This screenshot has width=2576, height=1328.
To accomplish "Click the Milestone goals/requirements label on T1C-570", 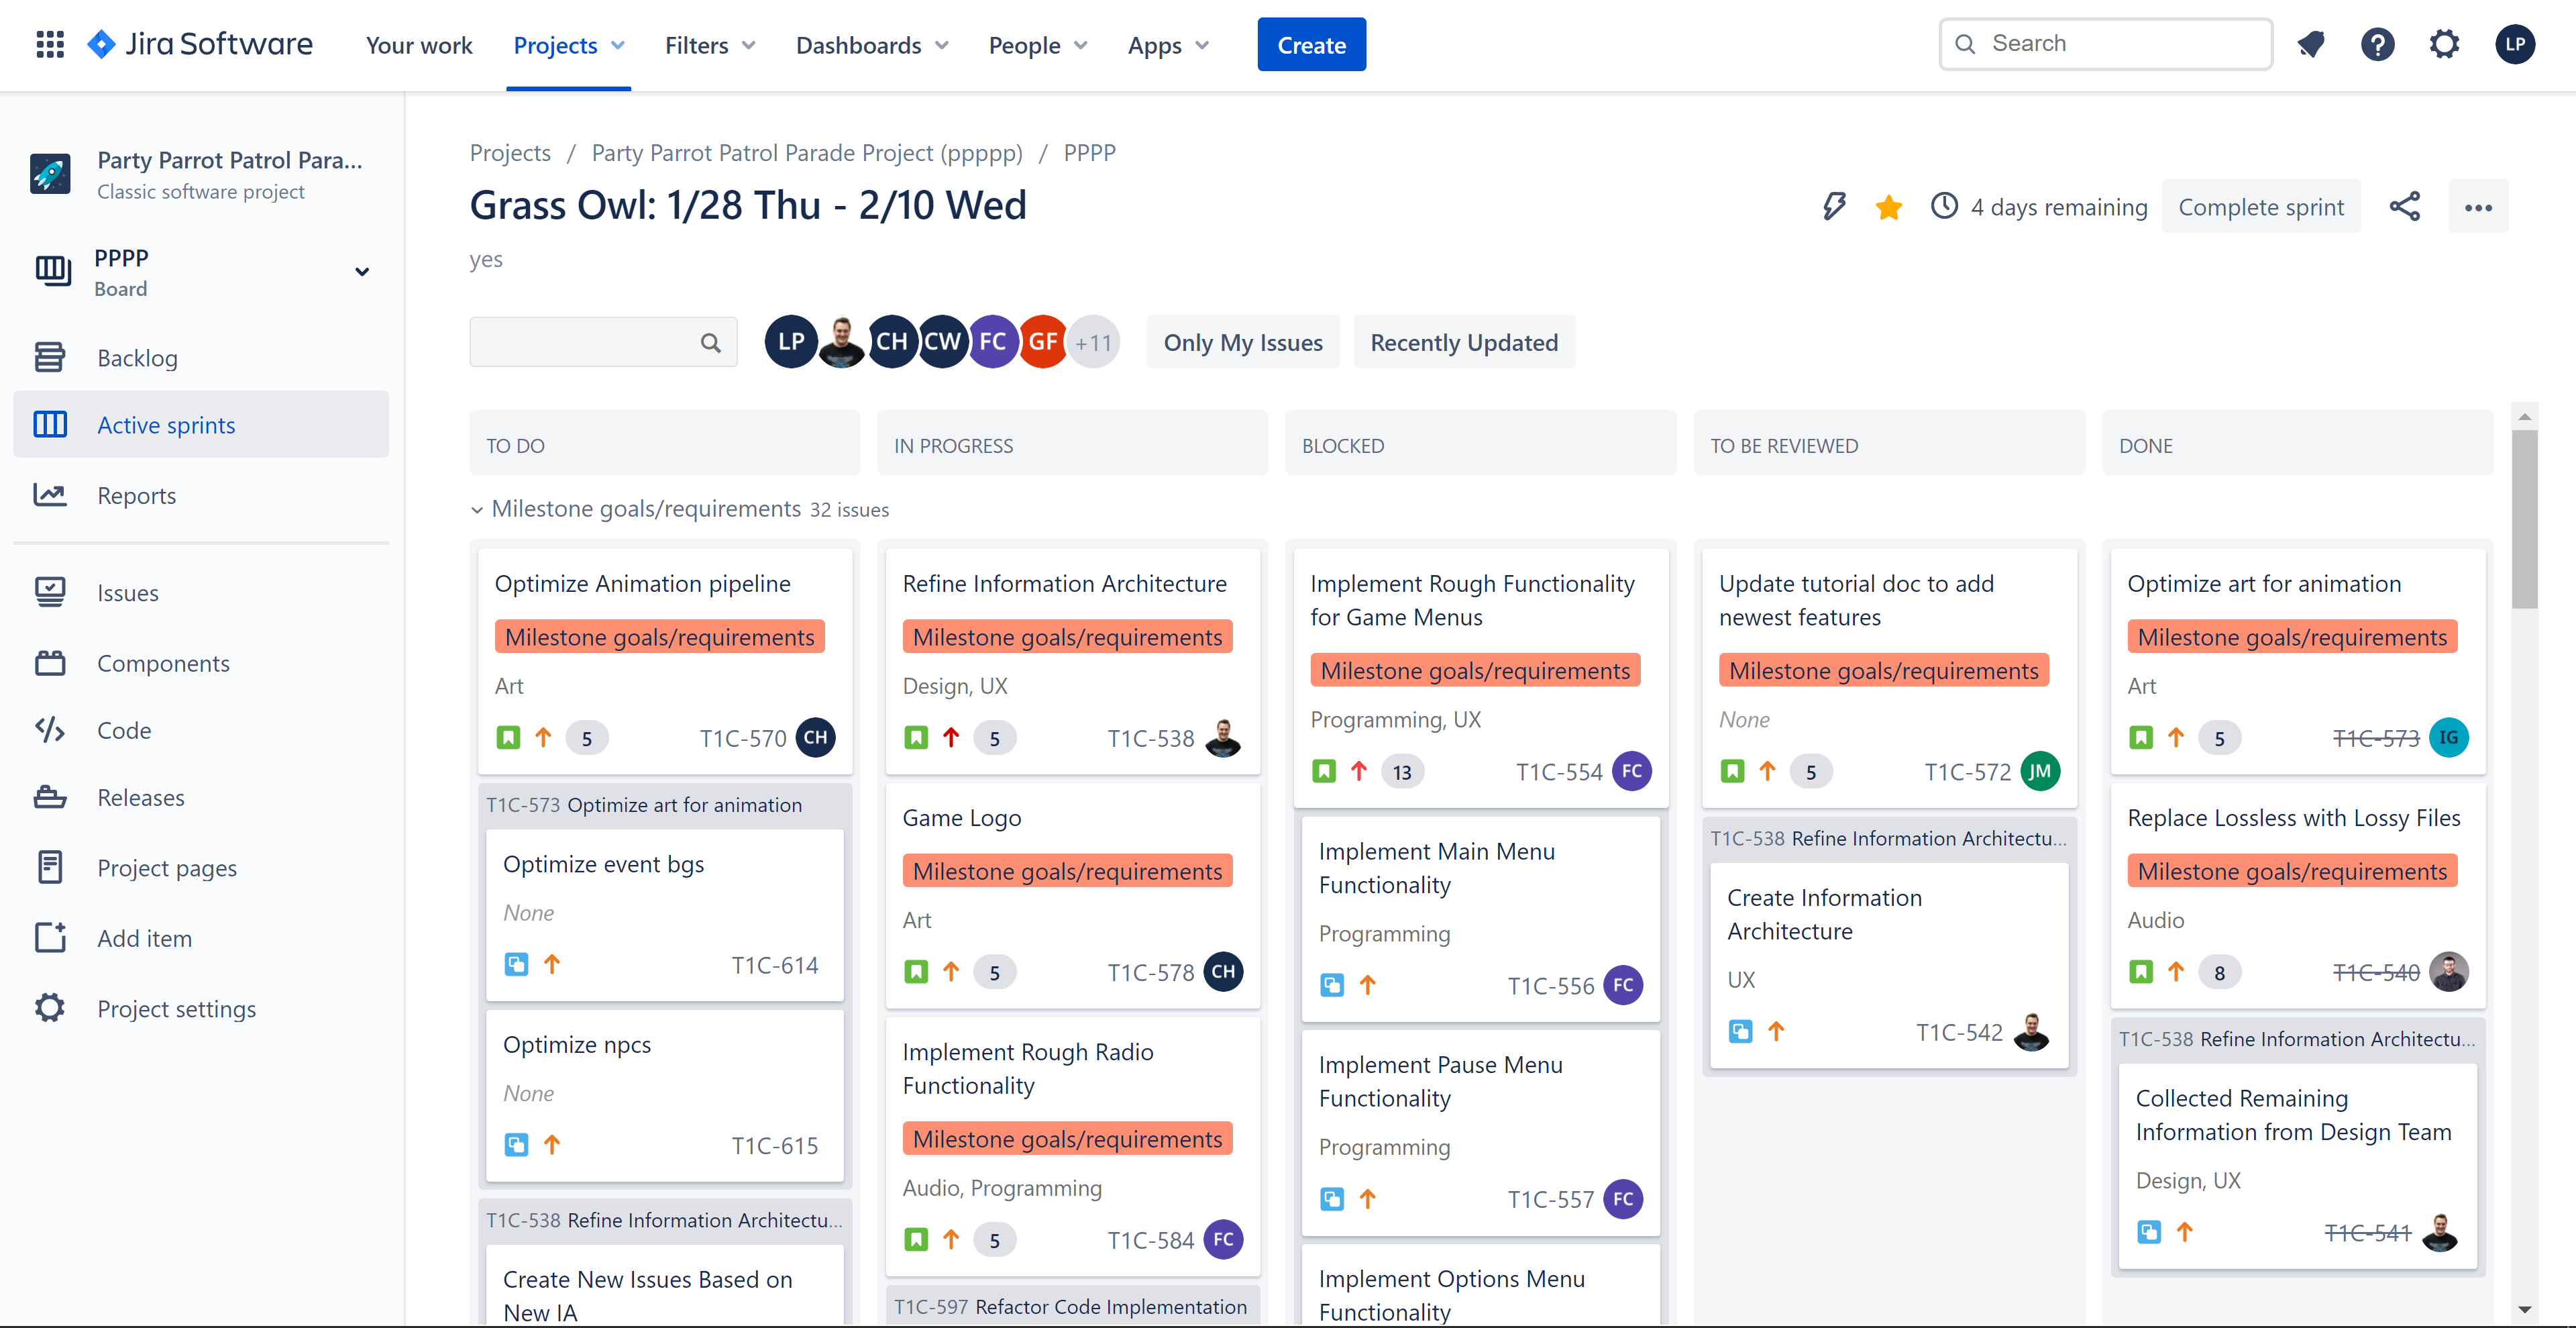I will pyautogui.click(x=659, y=637).
